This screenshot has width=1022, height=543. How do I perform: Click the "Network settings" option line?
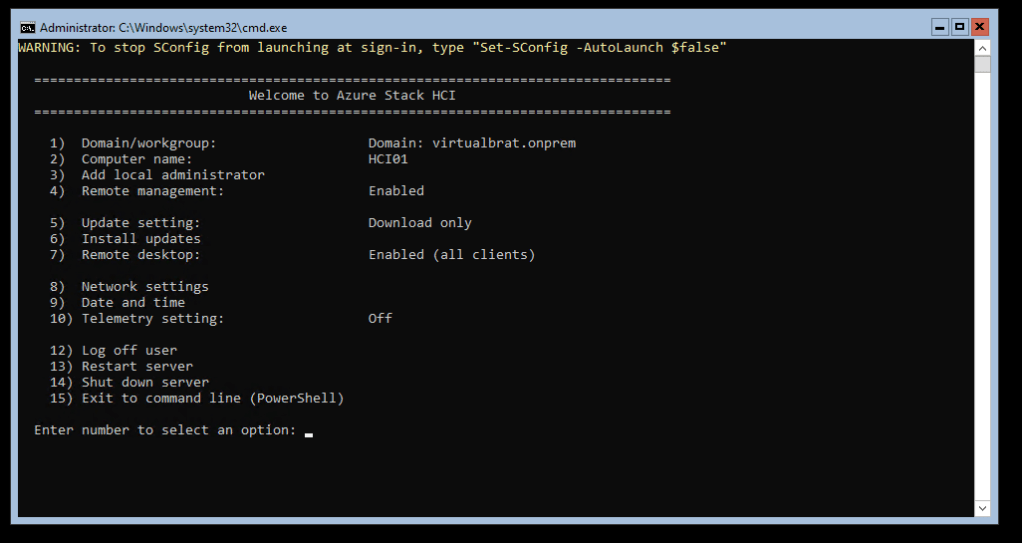pyautogui.click(x=145, y=287)
